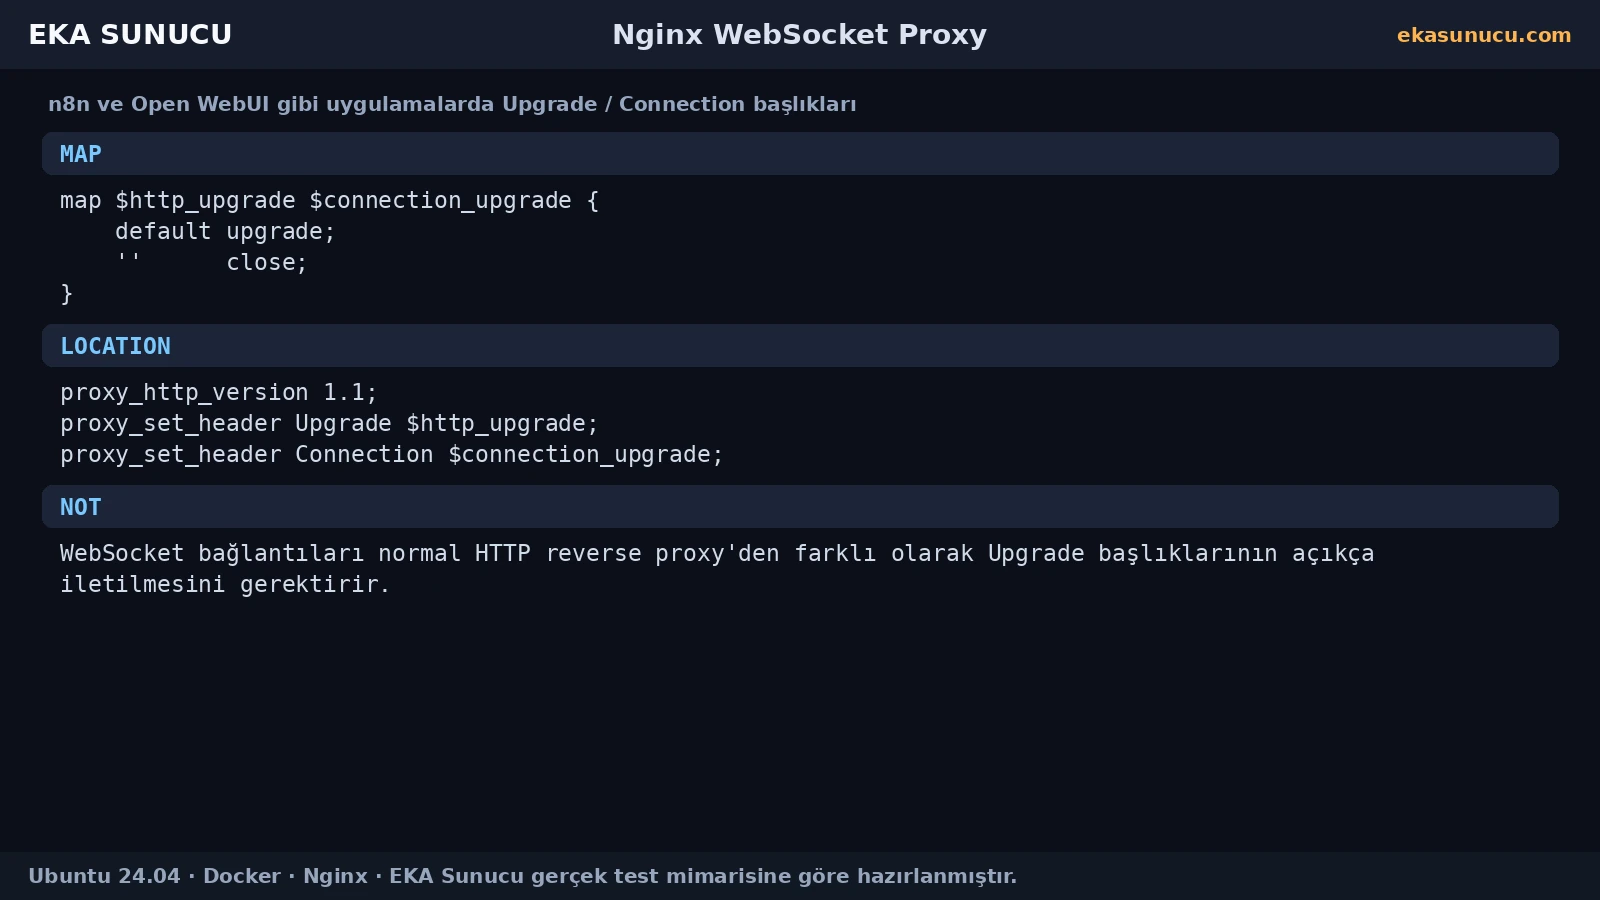Click the empty-string close line
The image size is (1600, 900).
point(211,263)
